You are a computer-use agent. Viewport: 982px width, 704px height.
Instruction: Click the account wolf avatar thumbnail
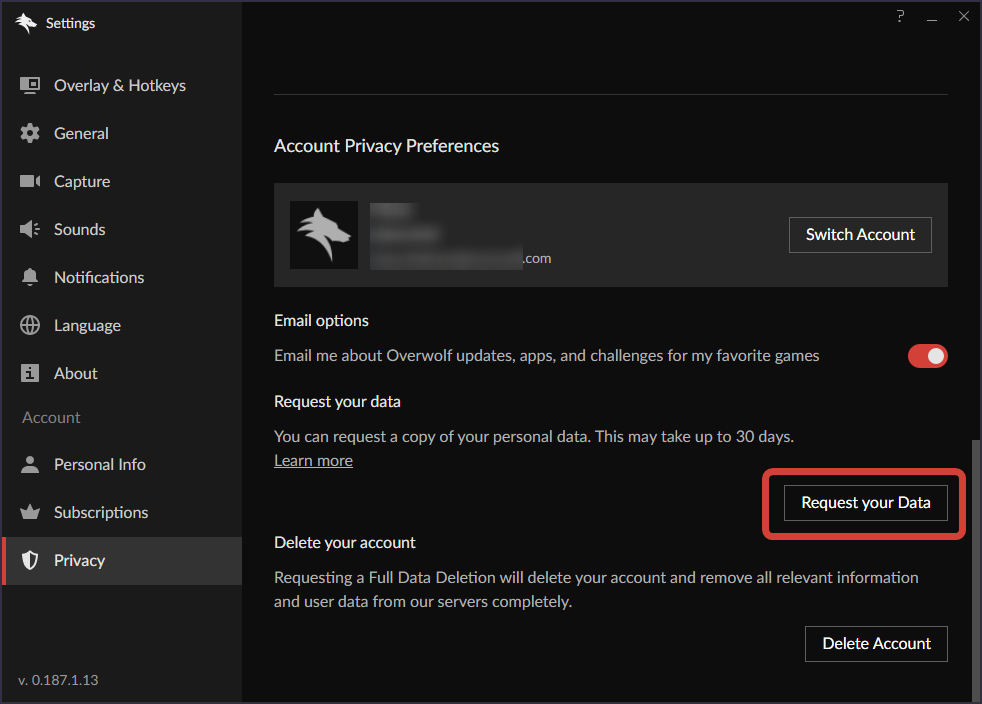click(324, 235)
